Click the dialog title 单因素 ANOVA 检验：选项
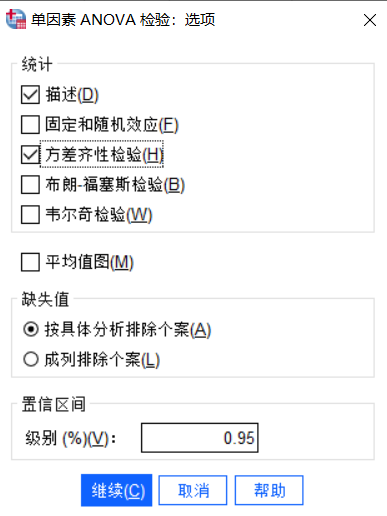The image size is (387, 516). click(123, 20)
